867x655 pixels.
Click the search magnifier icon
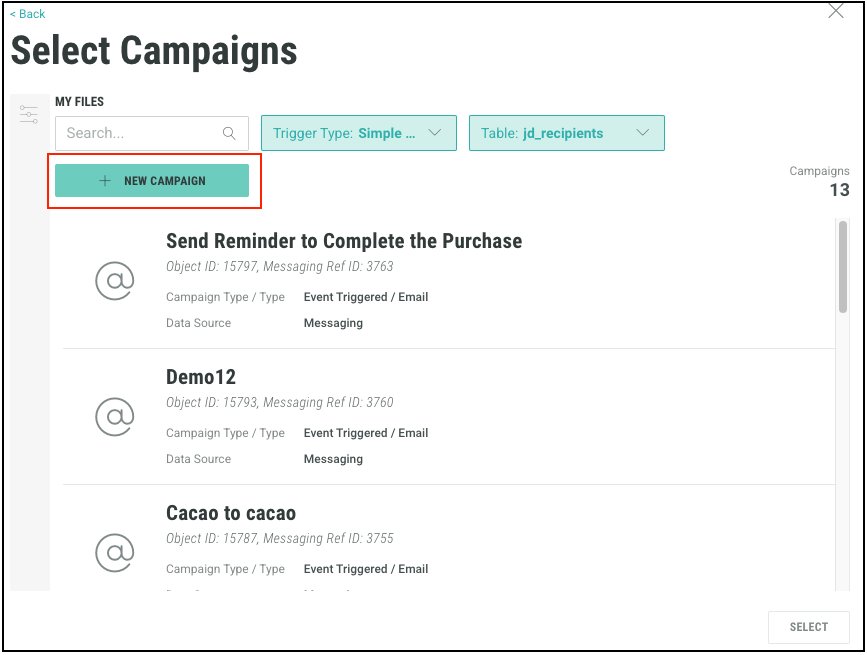click(x=229, y=133)
